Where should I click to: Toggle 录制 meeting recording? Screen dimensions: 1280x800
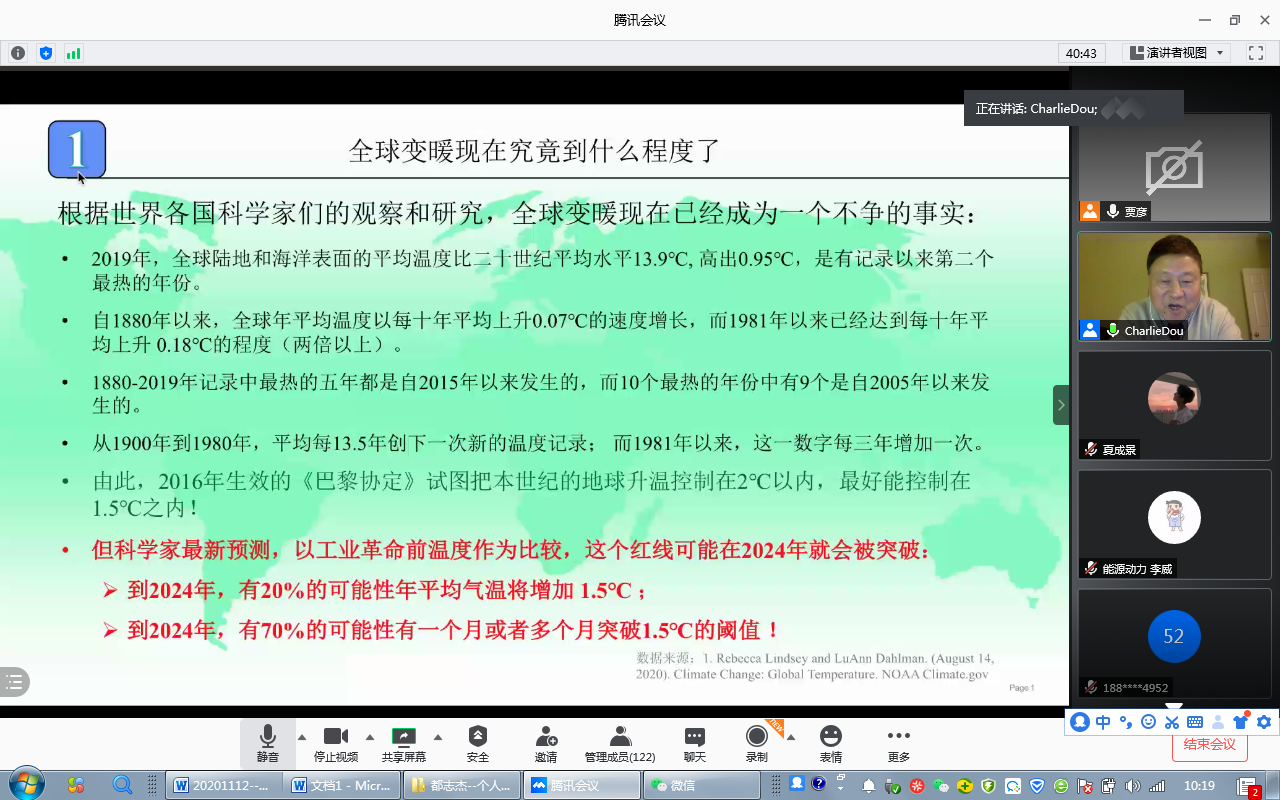(x=756, y=744)
